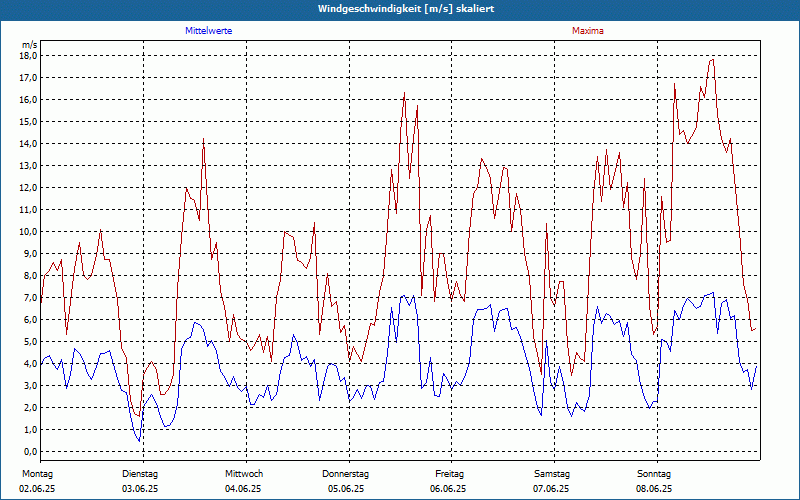Screen dimensions: 800x500
Task: Click the 14,0 y-axis value
Action: [x=29, y=143]
